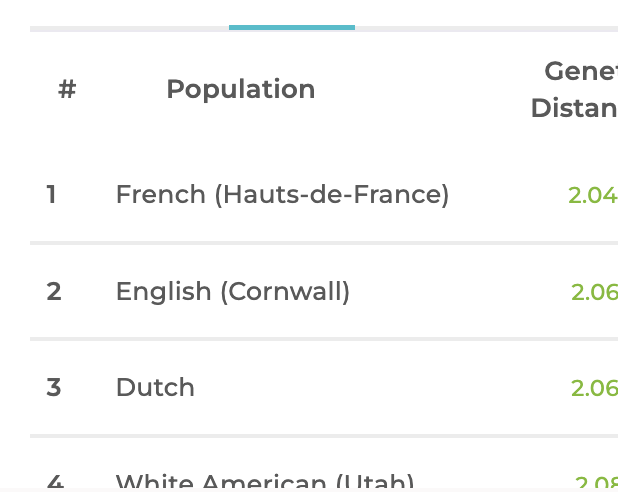Click rank number 4
Screen dimensions: 618x492
55,483
